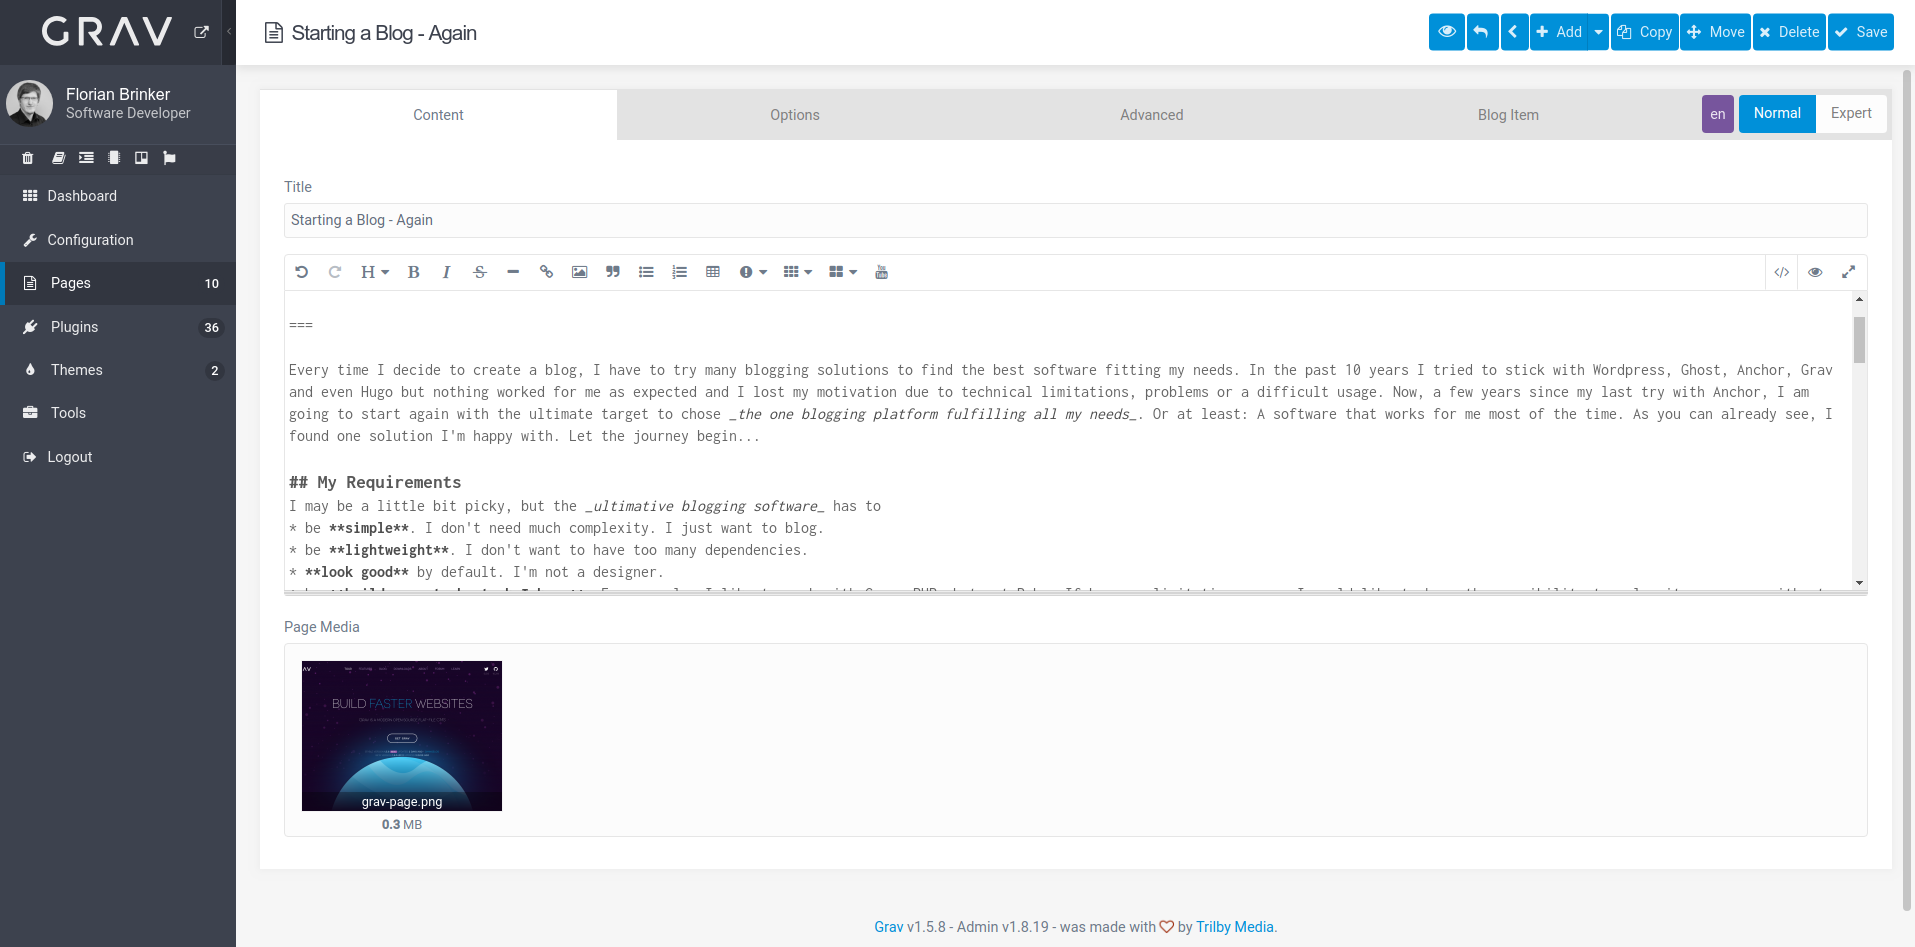Click the book icon in the sidebar quick tray
The height and width of the screenshot is (947, 1915).
pos(58,158)
